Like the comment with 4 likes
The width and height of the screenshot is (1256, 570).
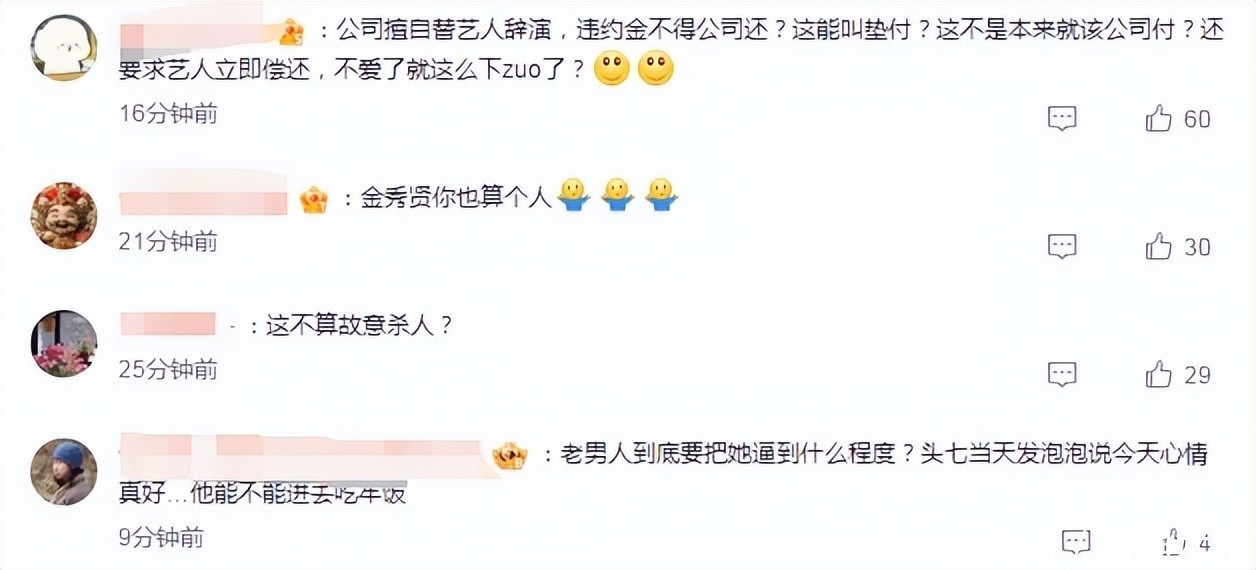coord(1173,543)
